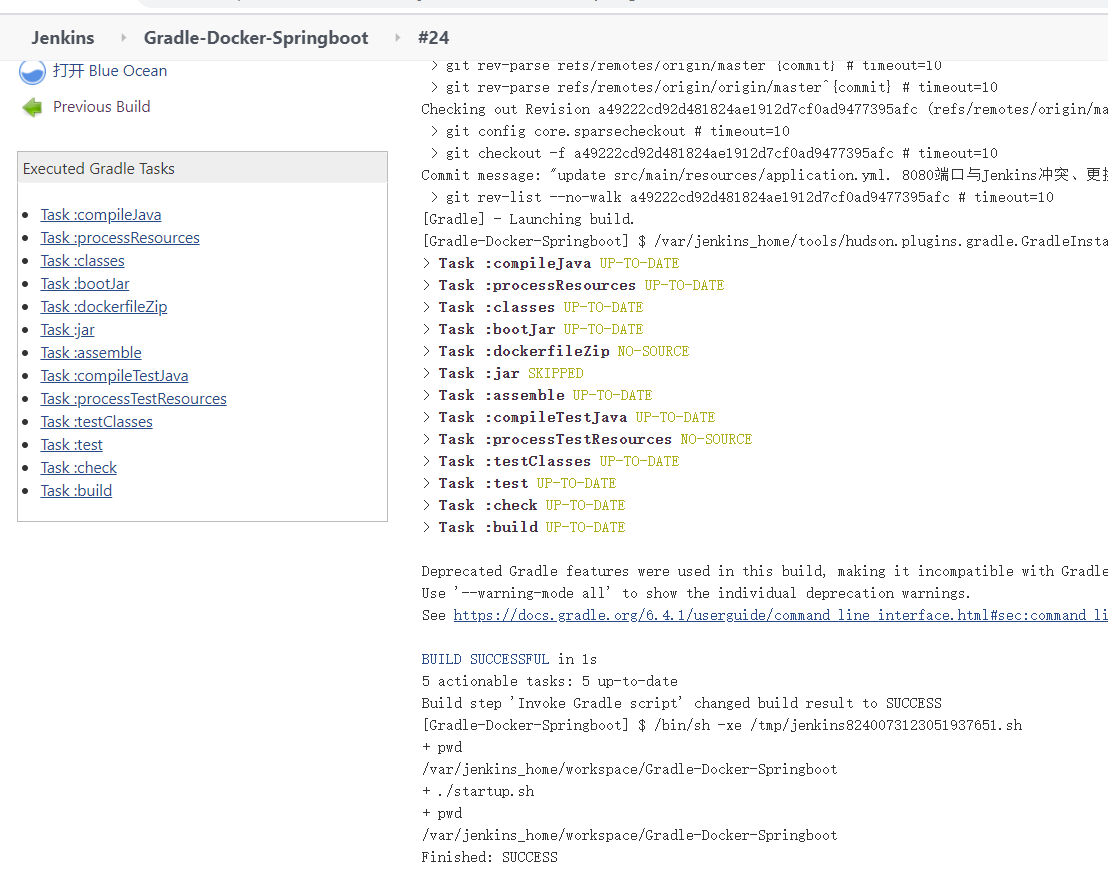The image size is (1108, 891).
Task: Click console line Task :processTestResources NO-SOURCE
Action: coord(587,439)
